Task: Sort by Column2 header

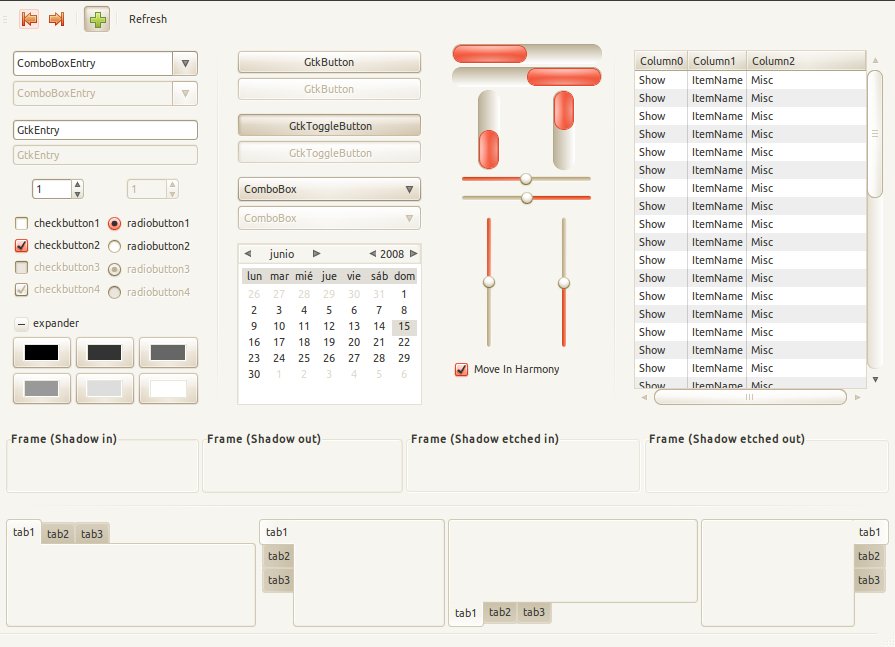Action: pos(806,61)
